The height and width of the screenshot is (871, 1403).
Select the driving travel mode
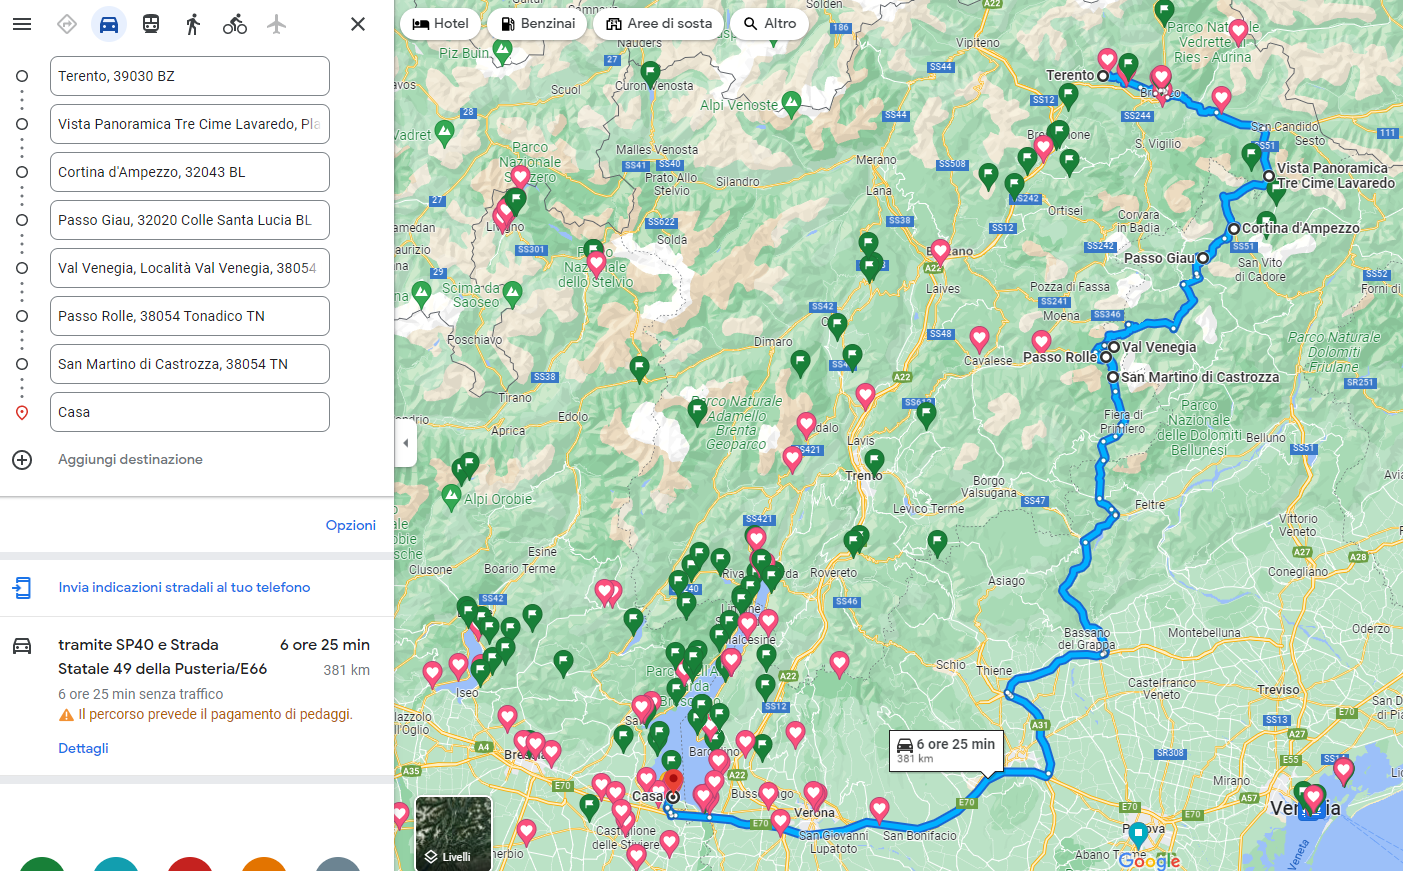pos(109,24)
